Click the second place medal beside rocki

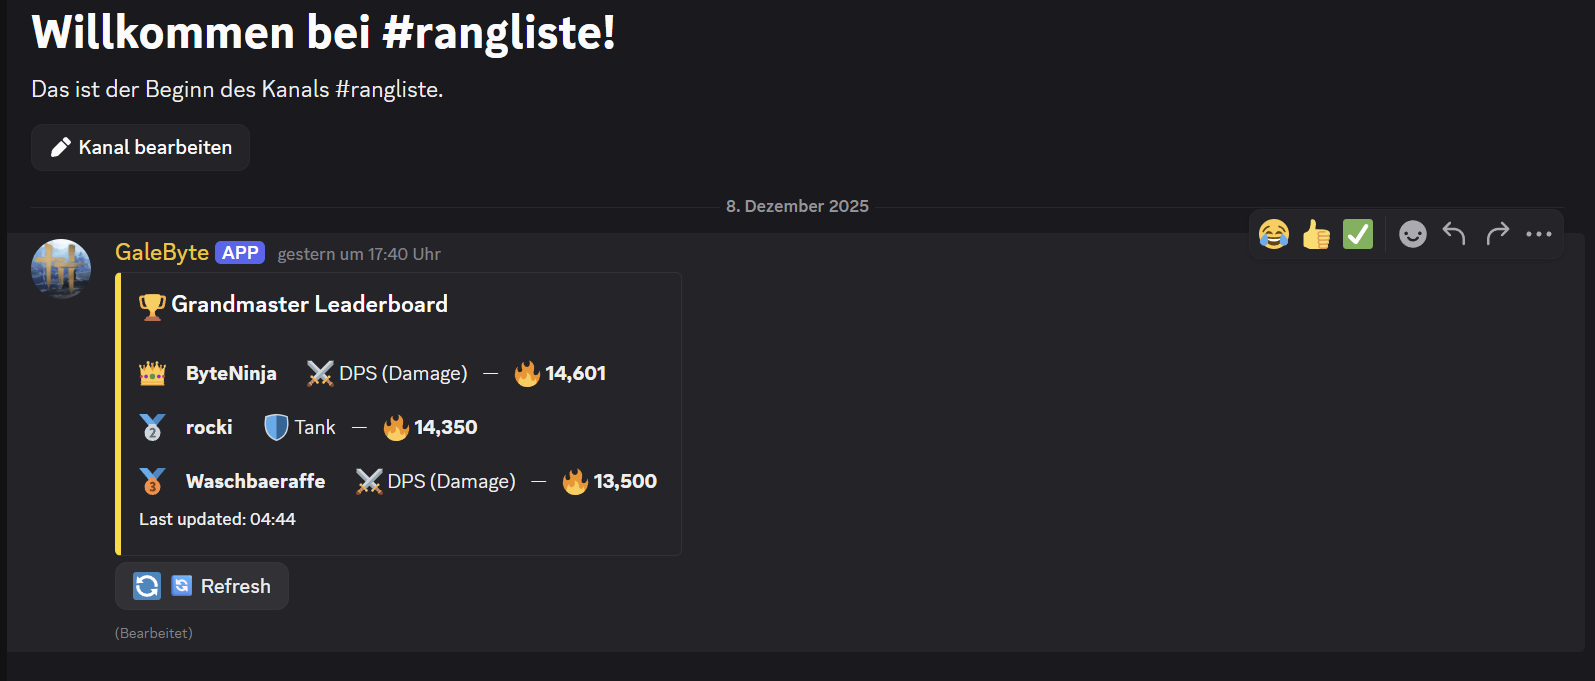tap(152, 428)
